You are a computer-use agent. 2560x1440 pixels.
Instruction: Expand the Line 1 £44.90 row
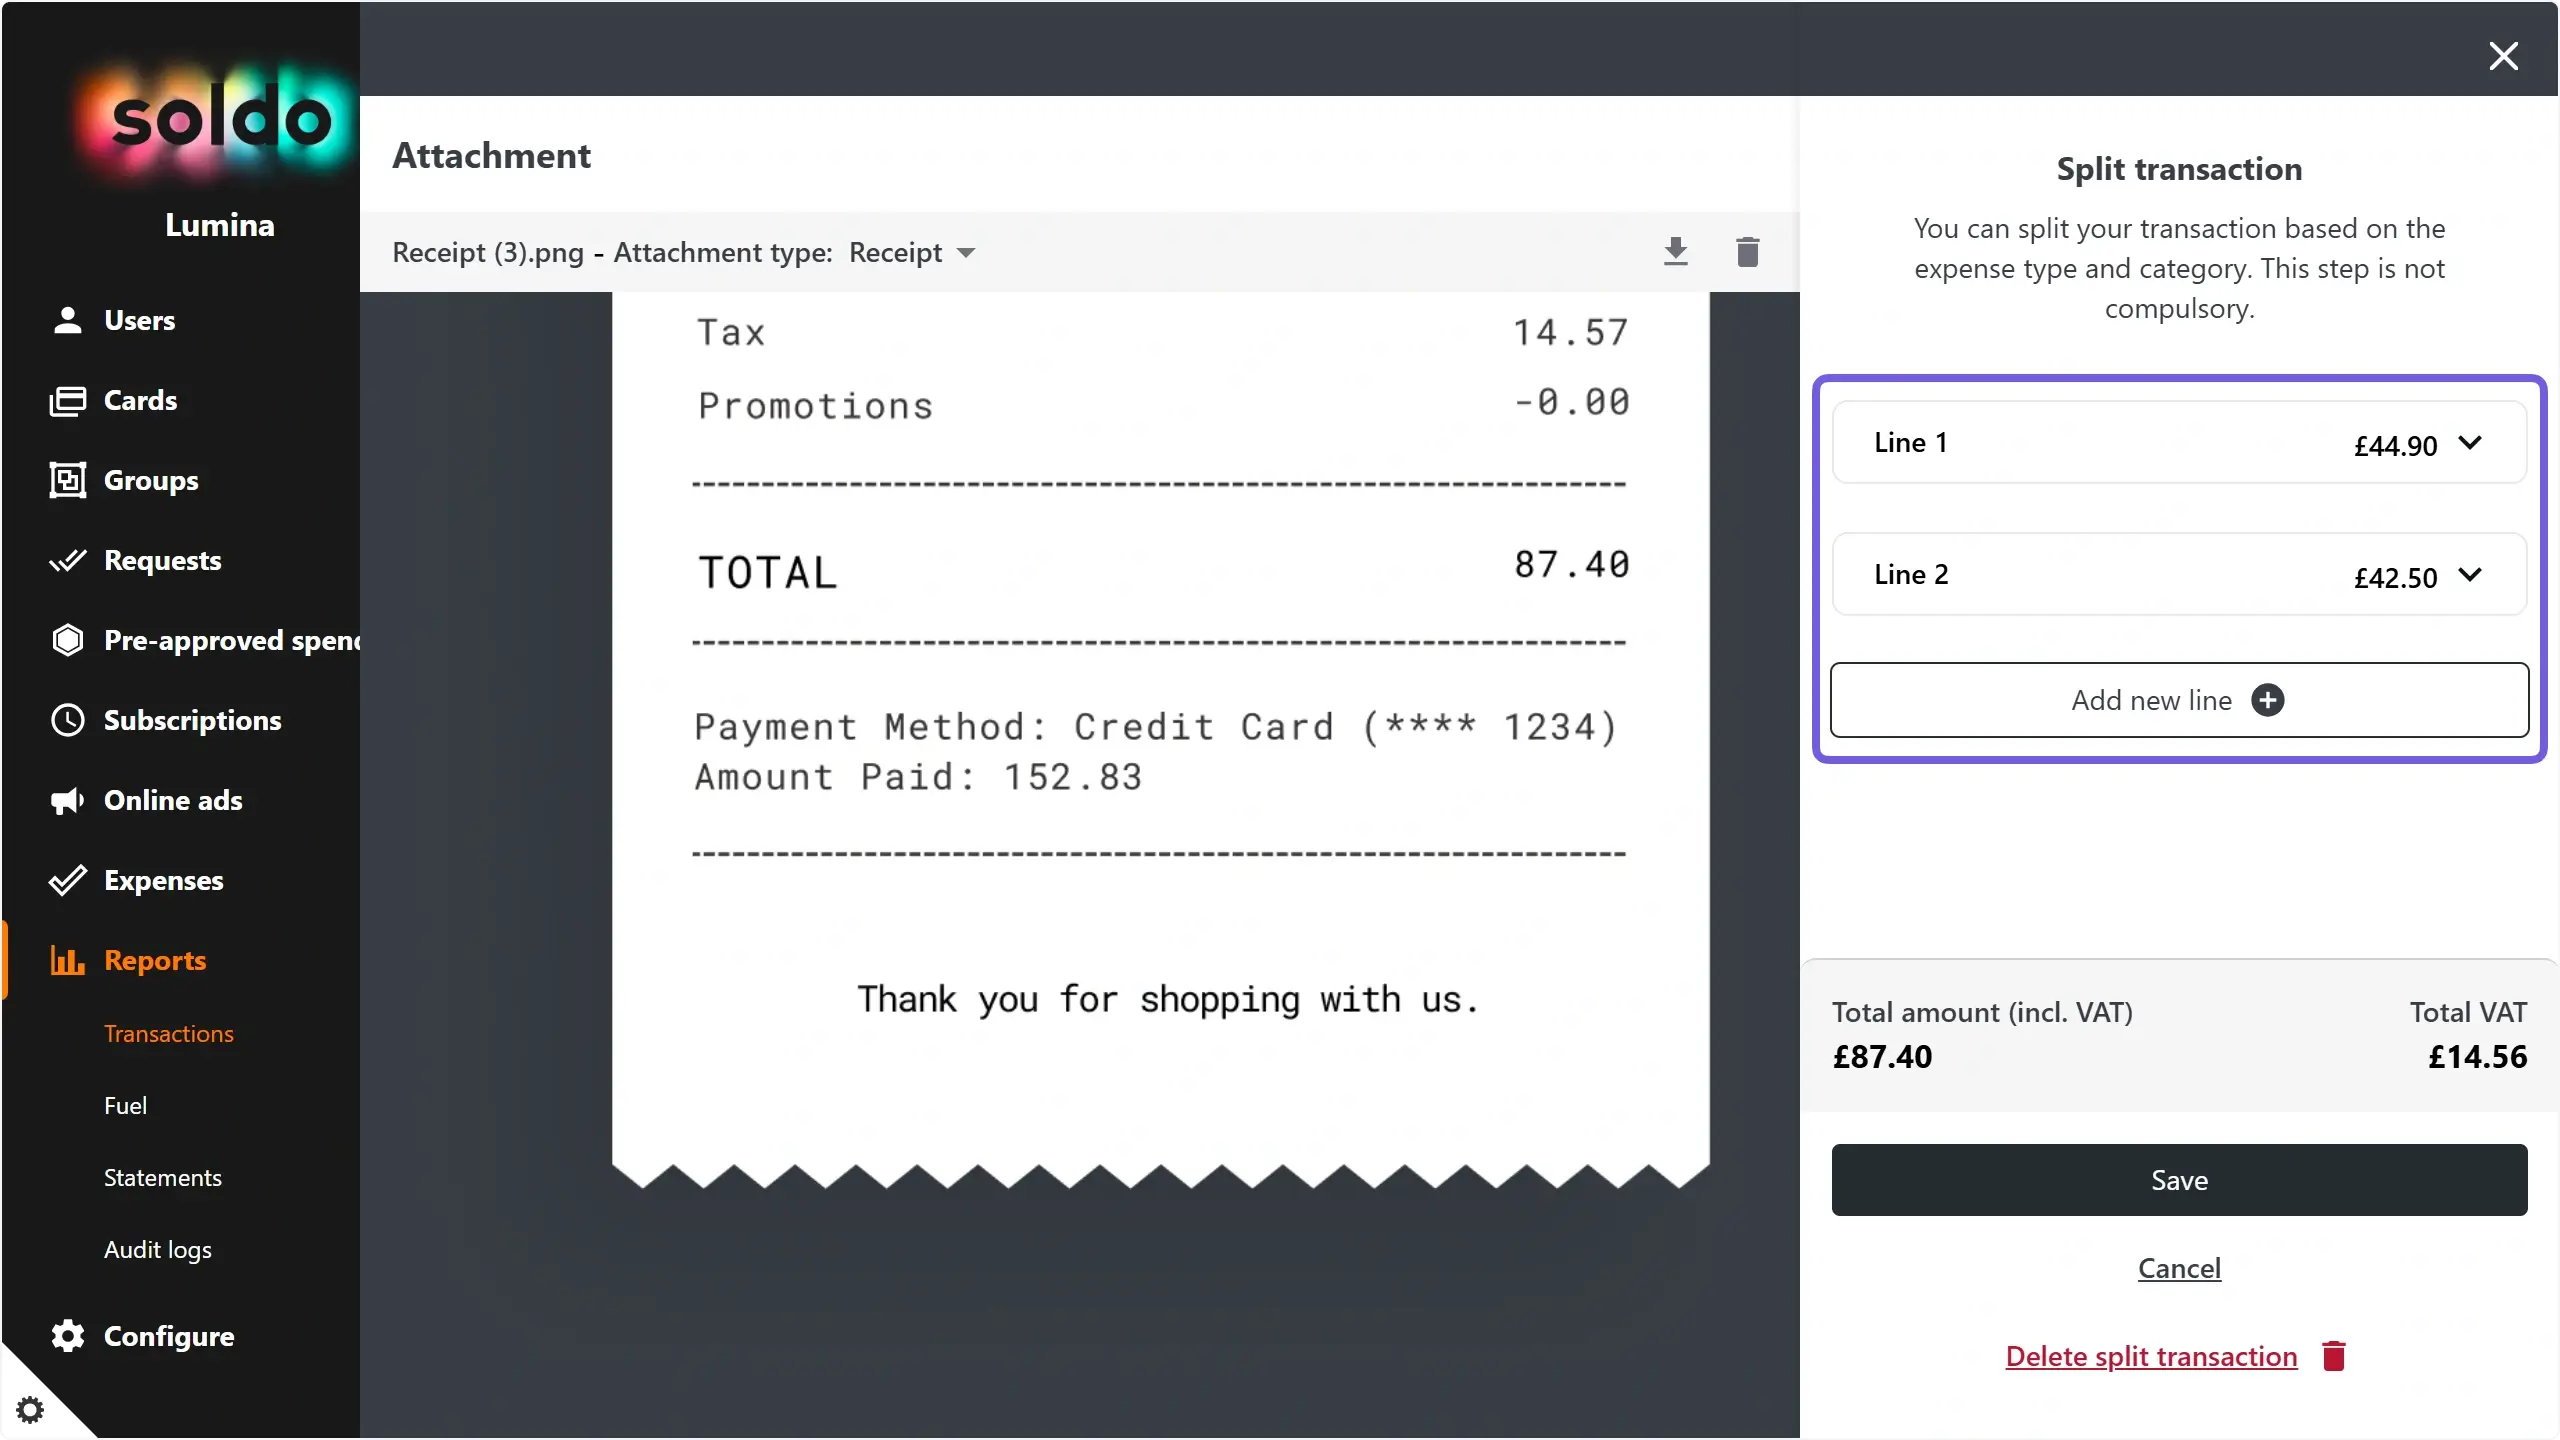(x=2469, y=443)
